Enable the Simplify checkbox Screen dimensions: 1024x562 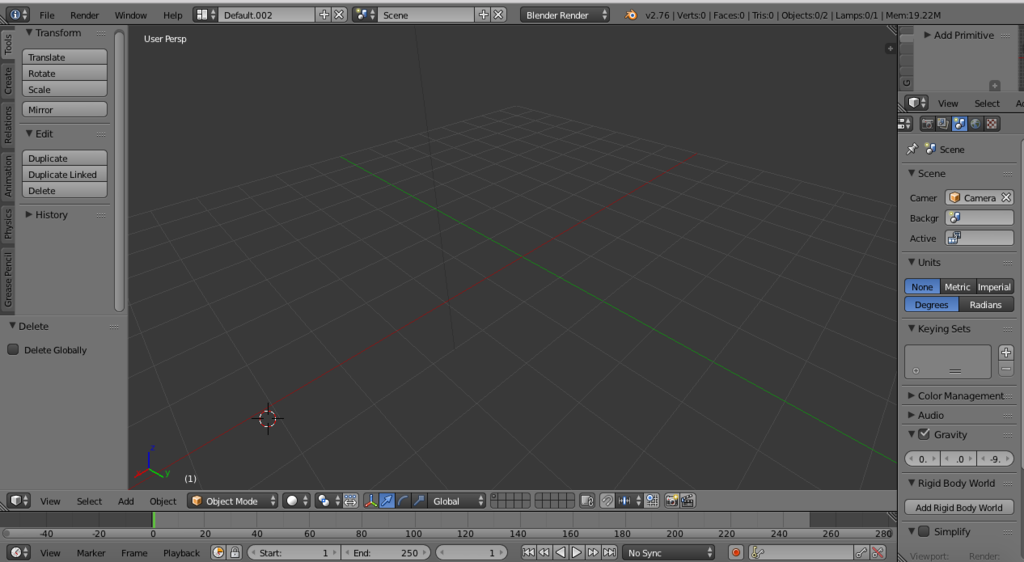[x=924, y=531]
